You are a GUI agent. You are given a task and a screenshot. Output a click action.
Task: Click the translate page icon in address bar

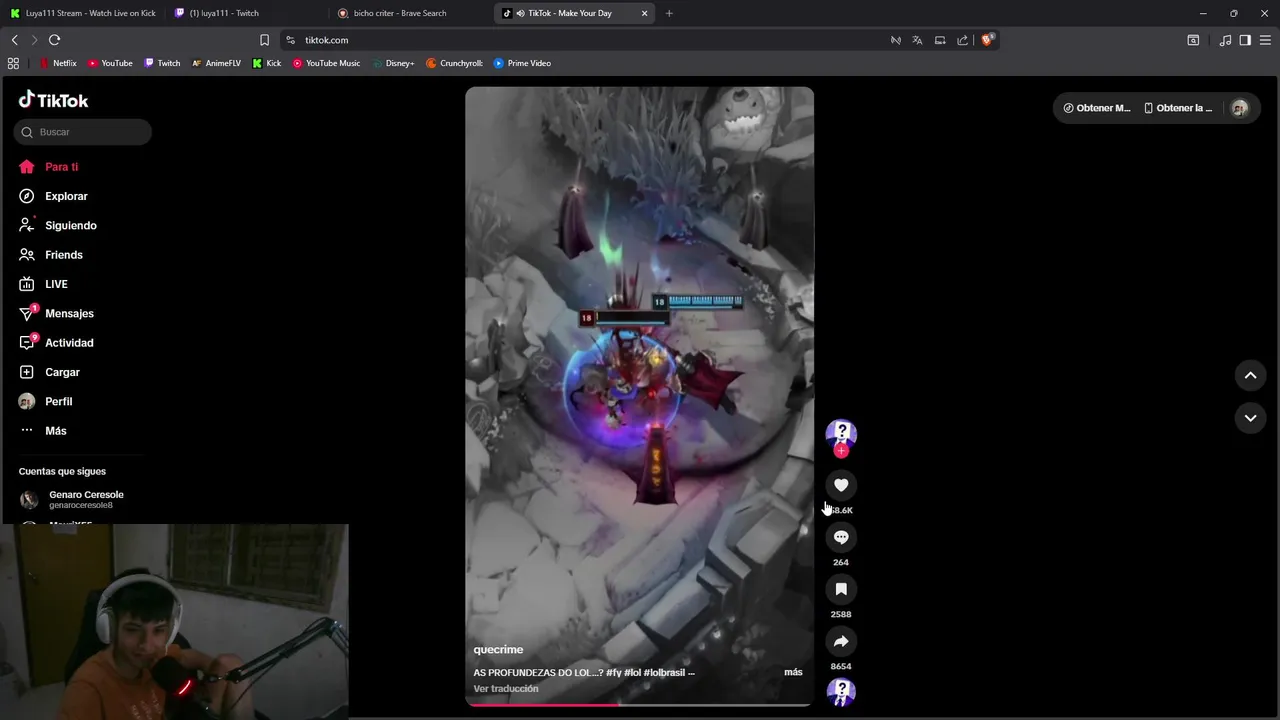pos(917,40)
